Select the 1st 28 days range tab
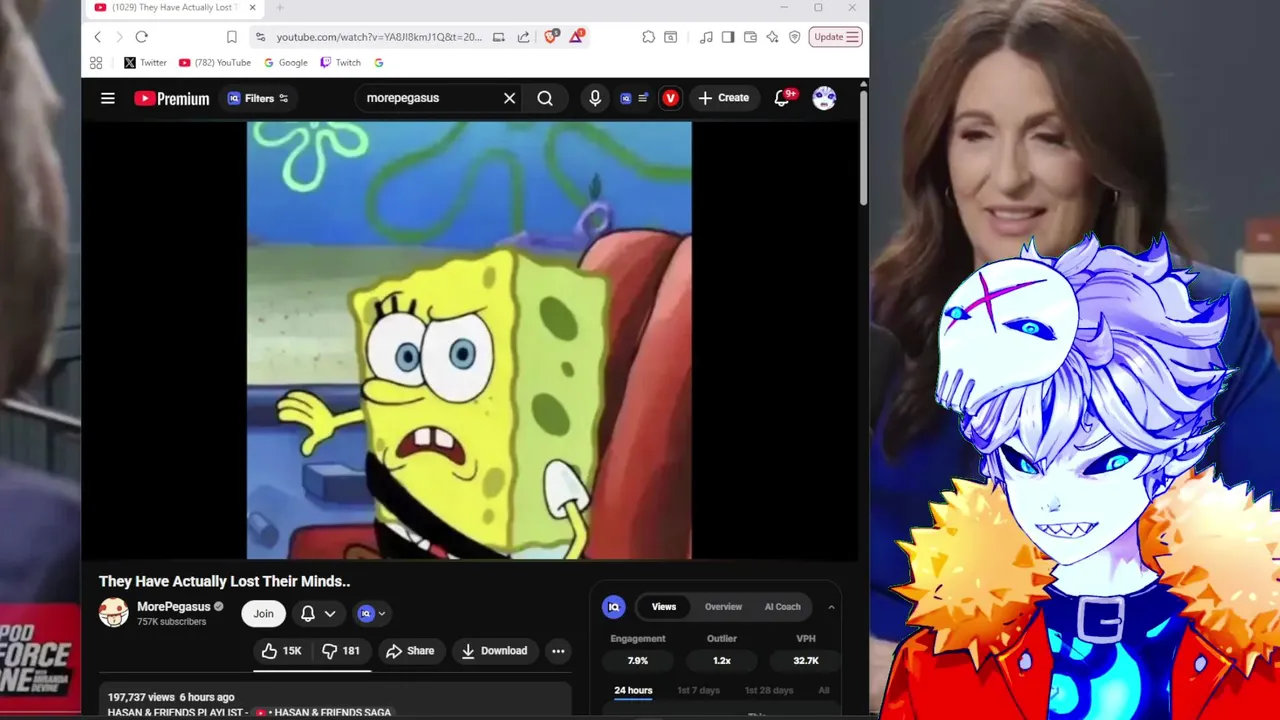This screenshot has height=720, width=1280. point(768,691)
